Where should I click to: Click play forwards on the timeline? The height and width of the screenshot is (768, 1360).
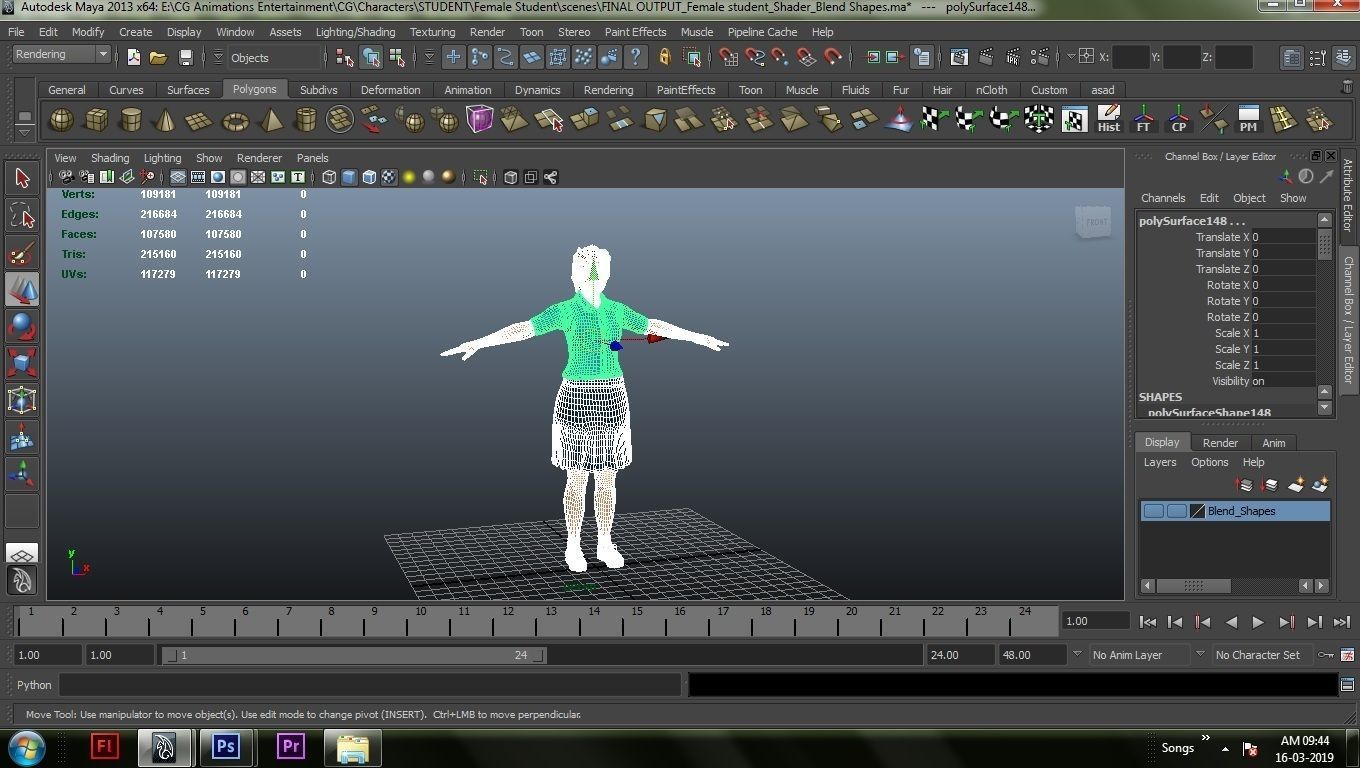pyautogui.click(x=1258, y=622)
